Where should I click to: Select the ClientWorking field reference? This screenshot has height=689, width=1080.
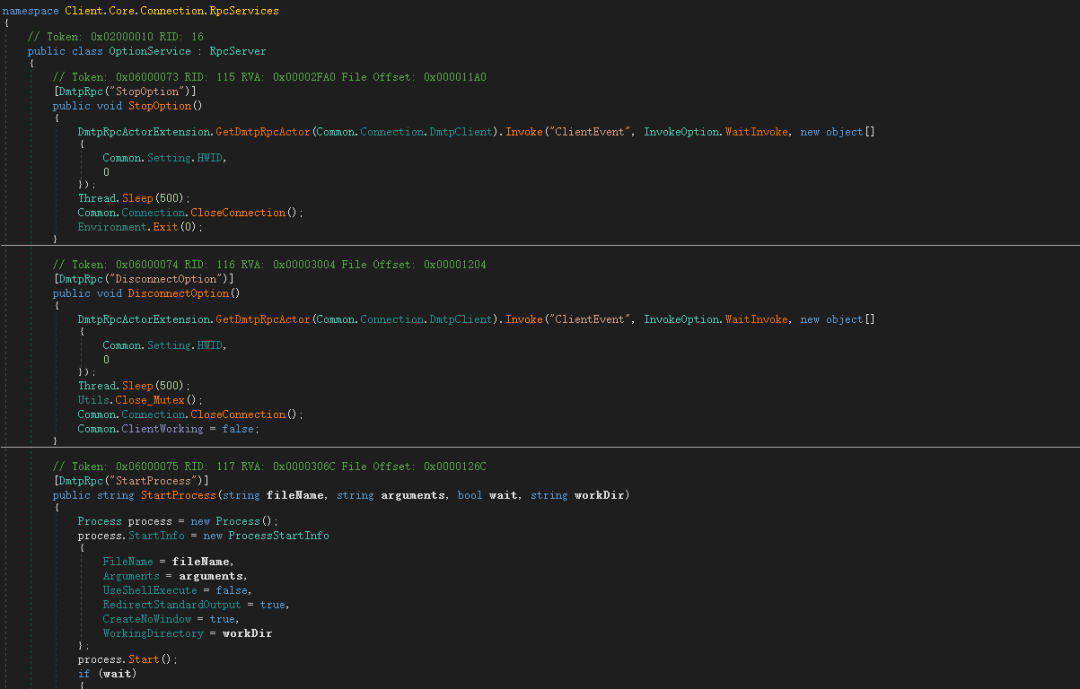(162, 429)
